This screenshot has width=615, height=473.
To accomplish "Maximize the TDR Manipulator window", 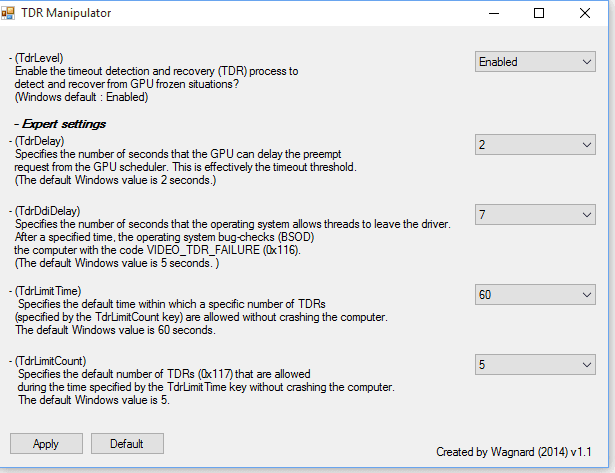I will coord(539,13).
